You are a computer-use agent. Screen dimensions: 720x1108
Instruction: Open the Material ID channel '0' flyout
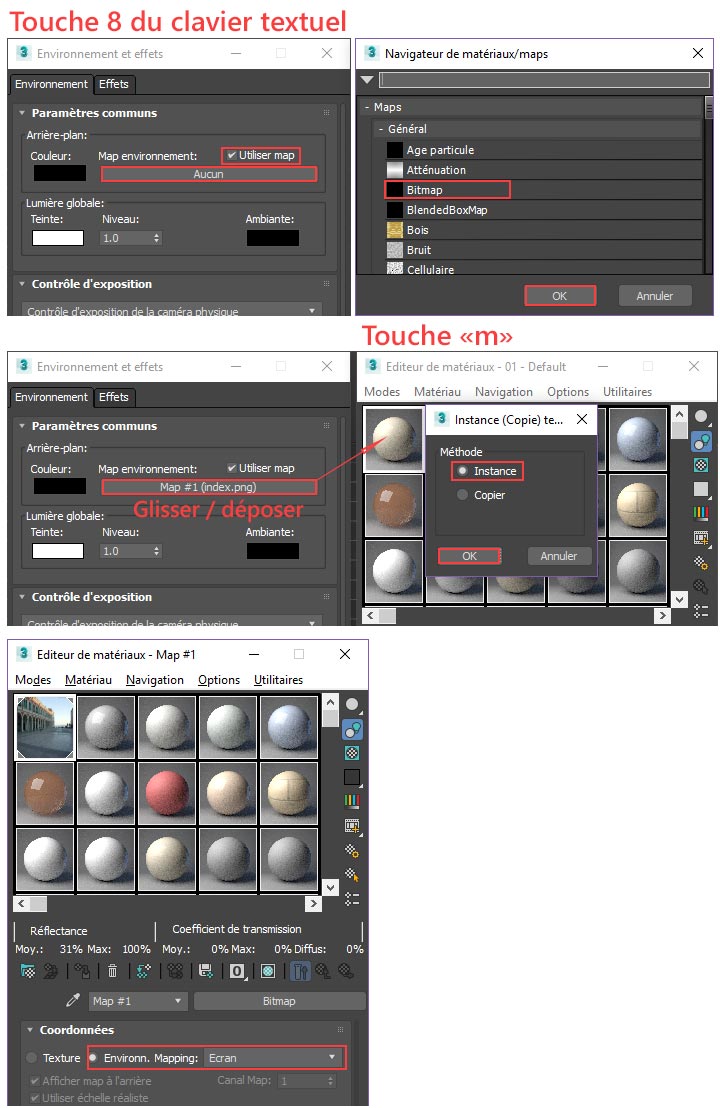[238, 971]
